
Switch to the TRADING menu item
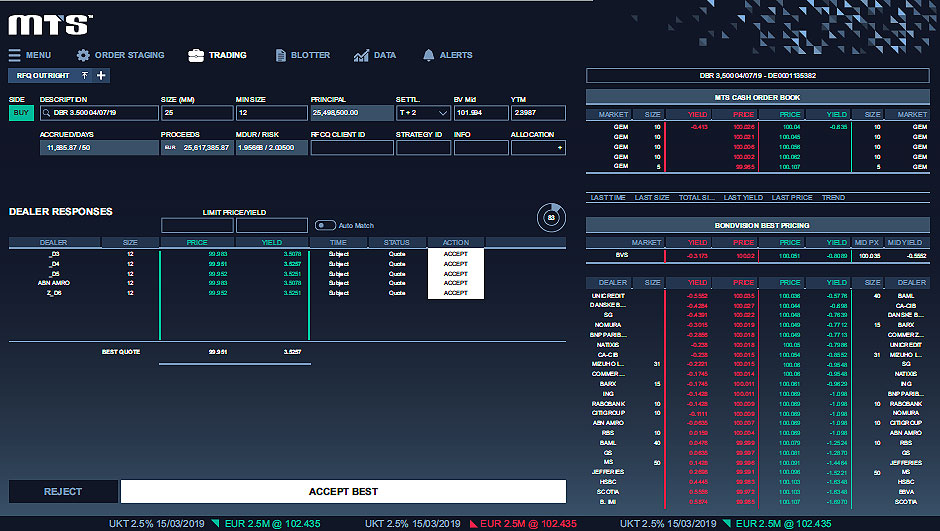[x=228, y=55]
